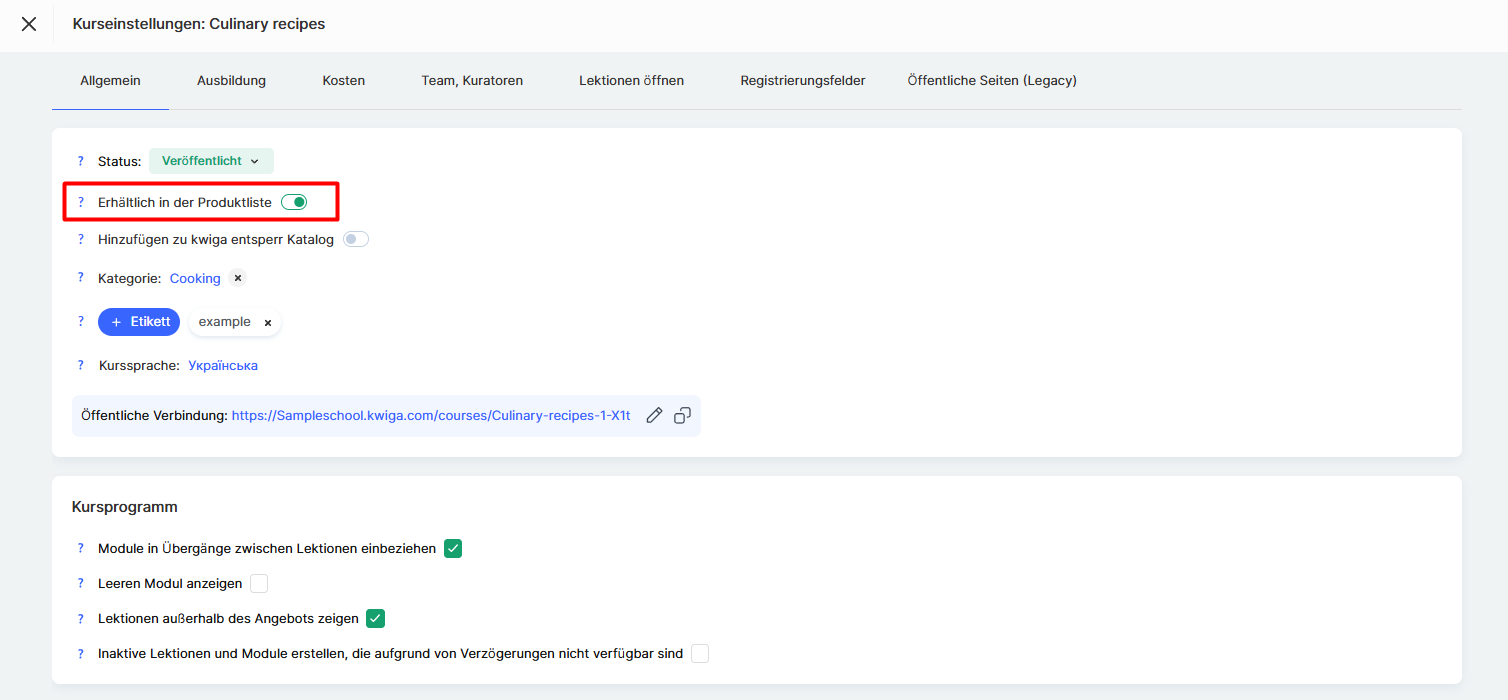Remove the Cooking category with x icon
The height and width of the screenshot is (700, 1508).
(x=238, y=278)
